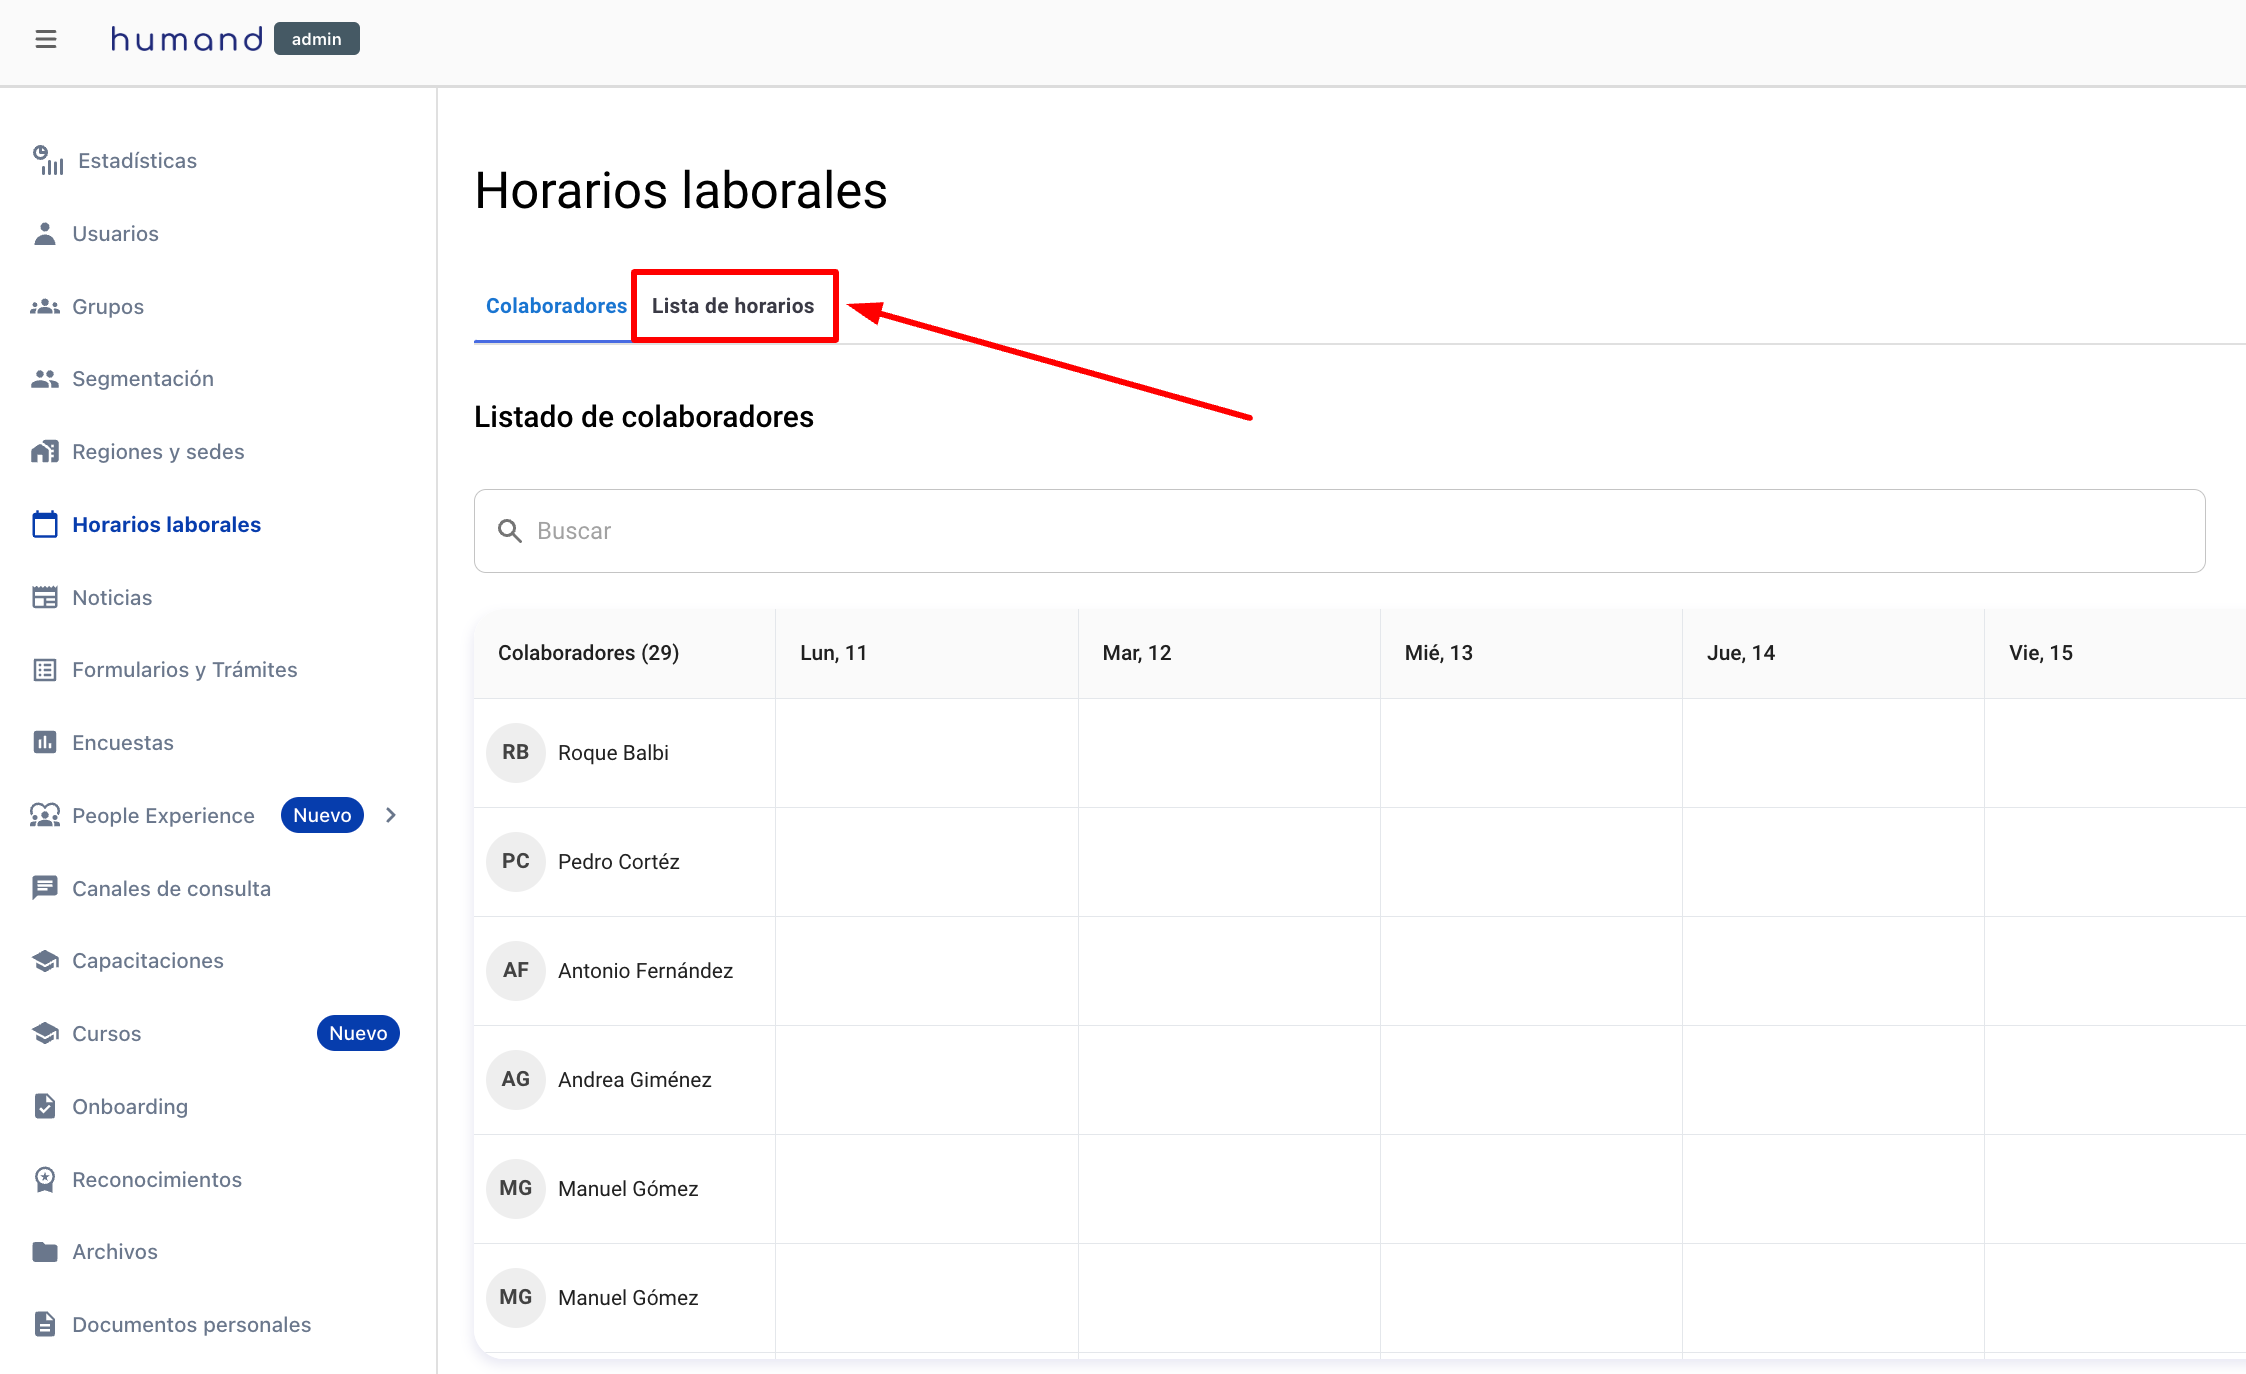Viewport: 2246px width, 1374px height.
Task: Click the Regiones y sedes building icon
Action: pos(45,452)
